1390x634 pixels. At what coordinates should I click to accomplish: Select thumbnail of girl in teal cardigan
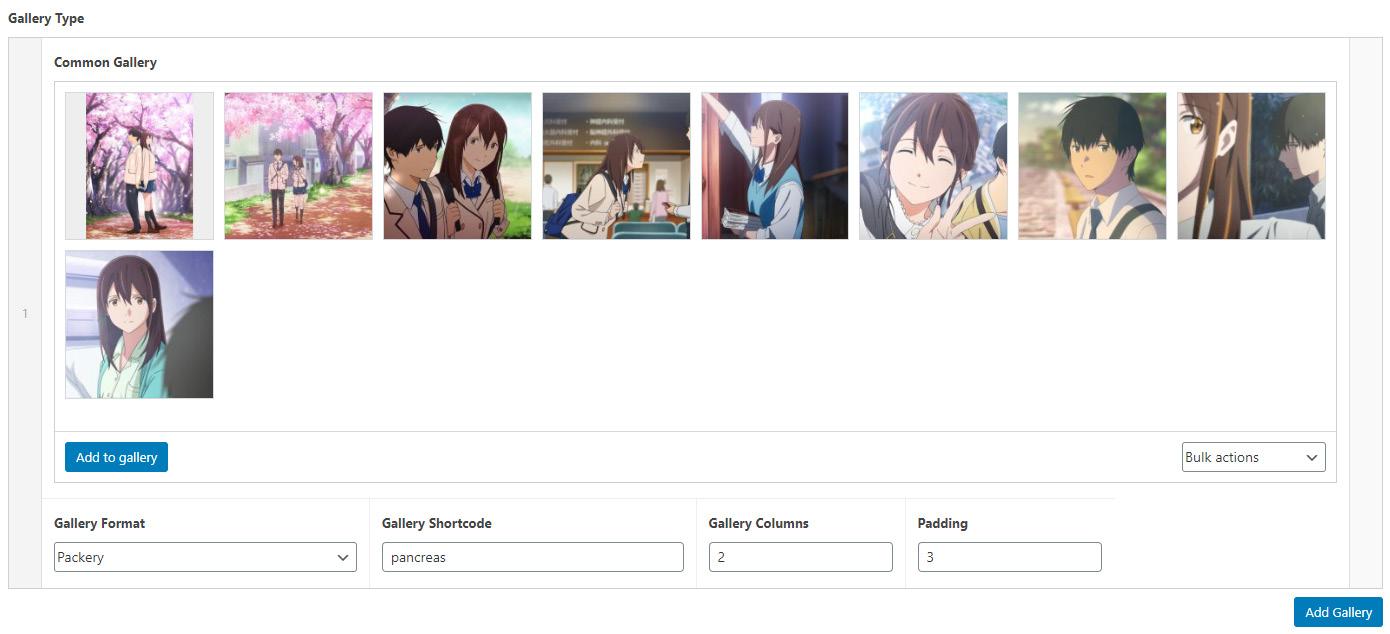(139, 324)
